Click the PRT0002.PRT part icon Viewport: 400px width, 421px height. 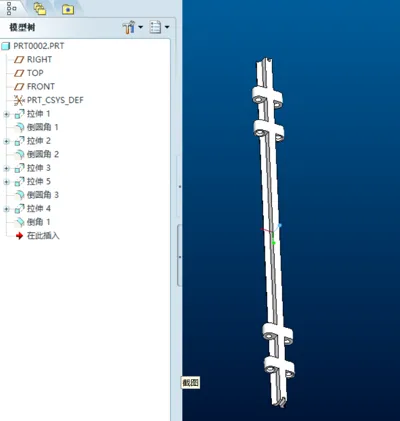tap(6, 46)
